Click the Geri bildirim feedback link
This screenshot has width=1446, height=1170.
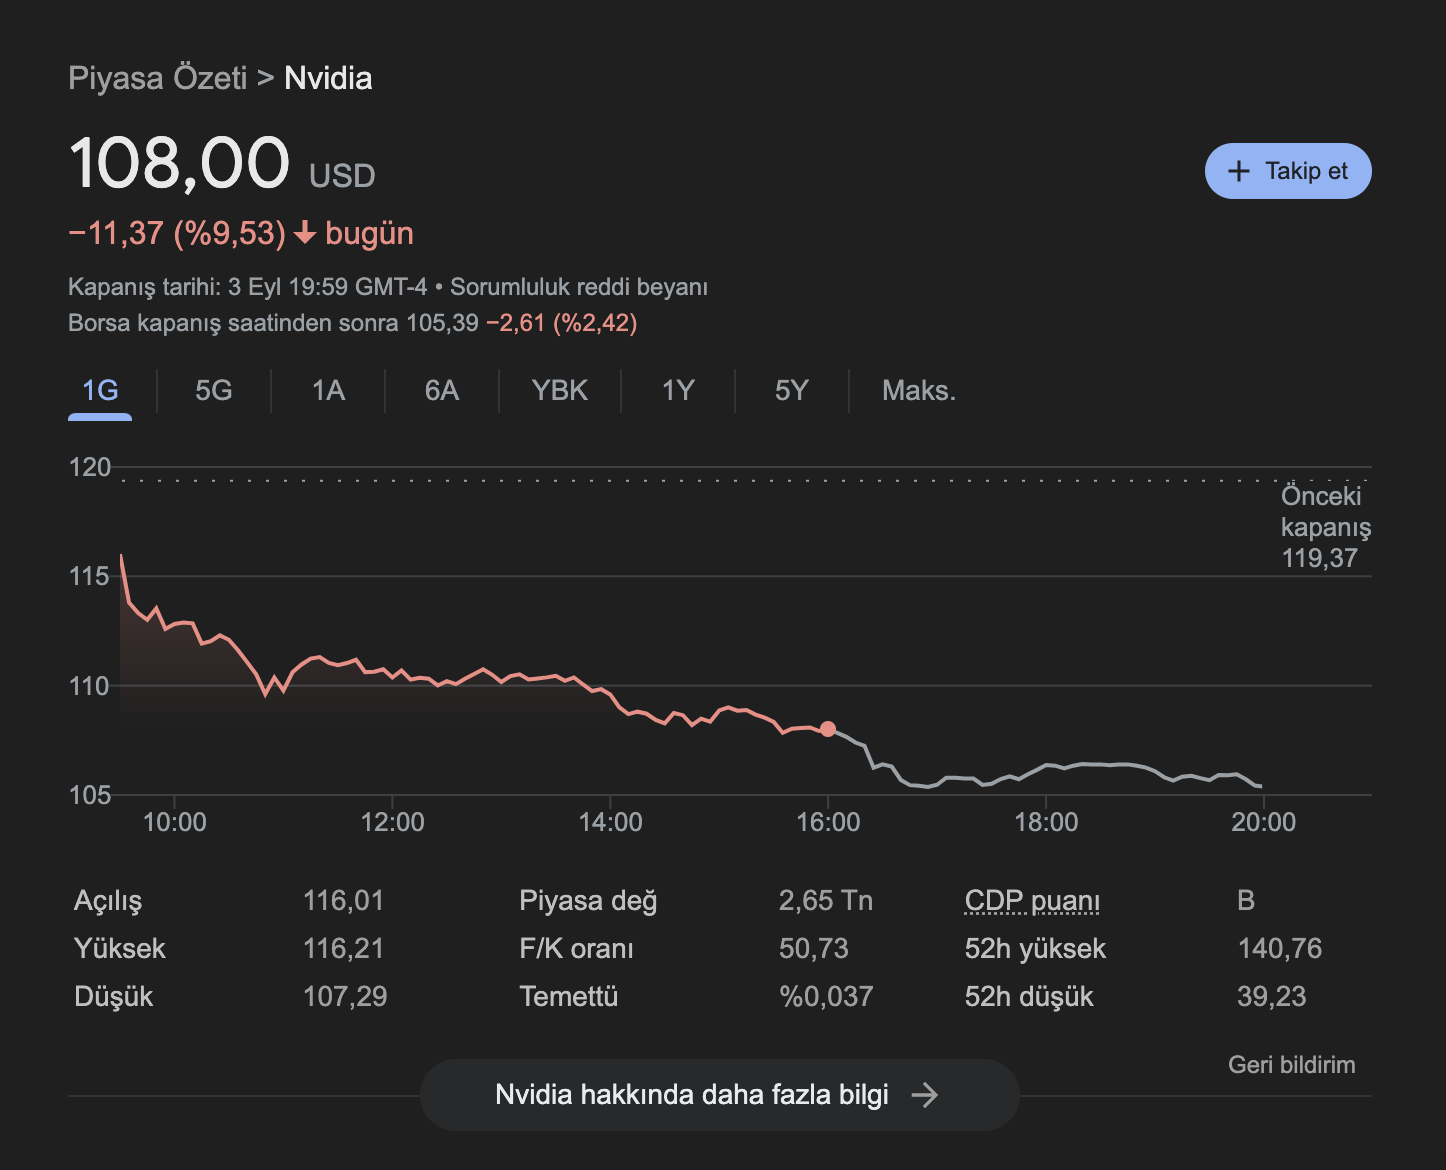pos(1292,1065)
